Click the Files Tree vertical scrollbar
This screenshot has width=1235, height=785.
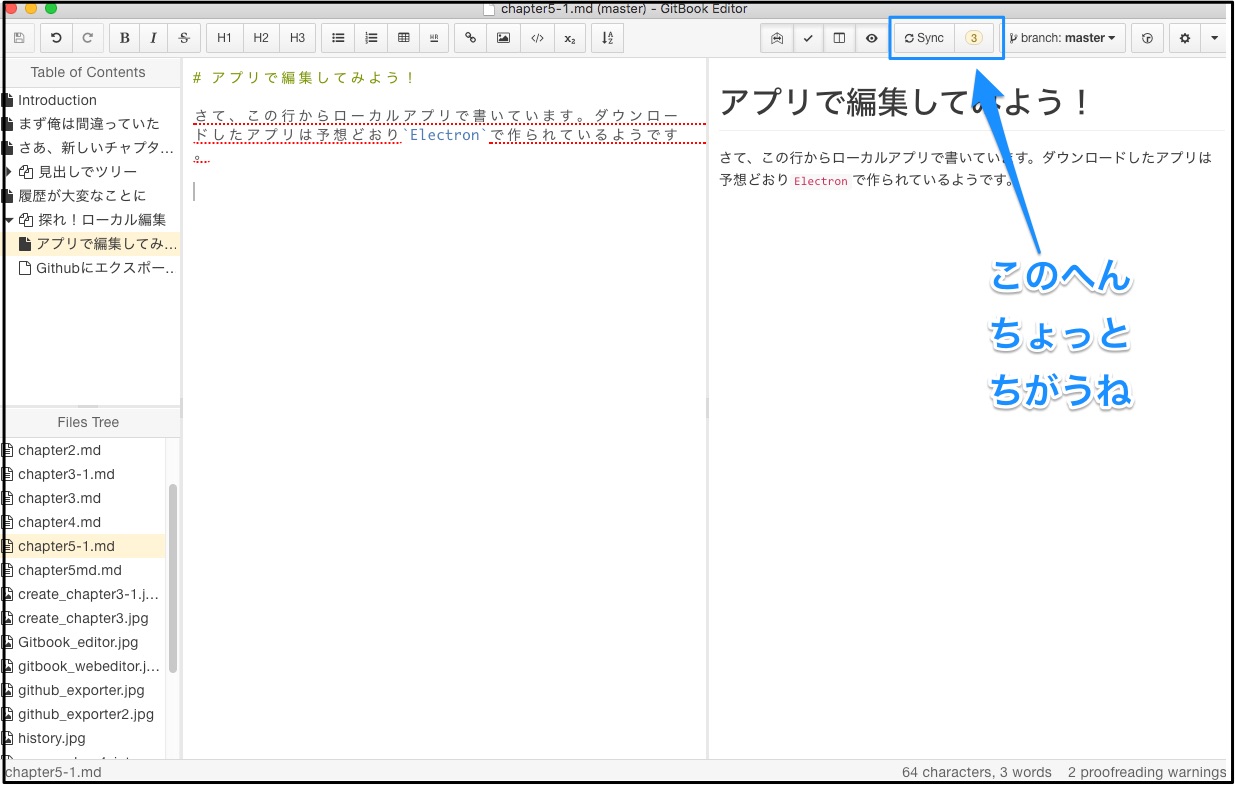pos(173,577)
